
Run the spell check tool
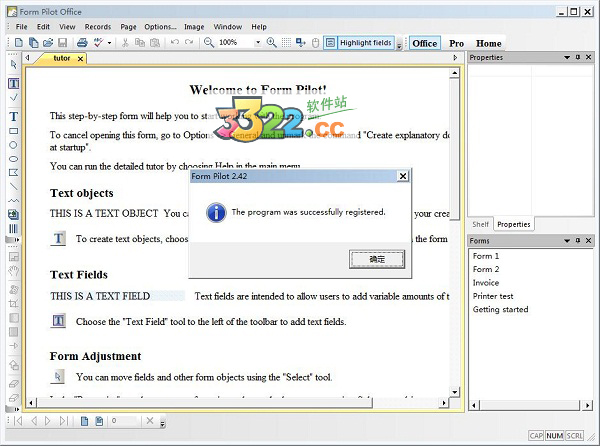point(98,42)
